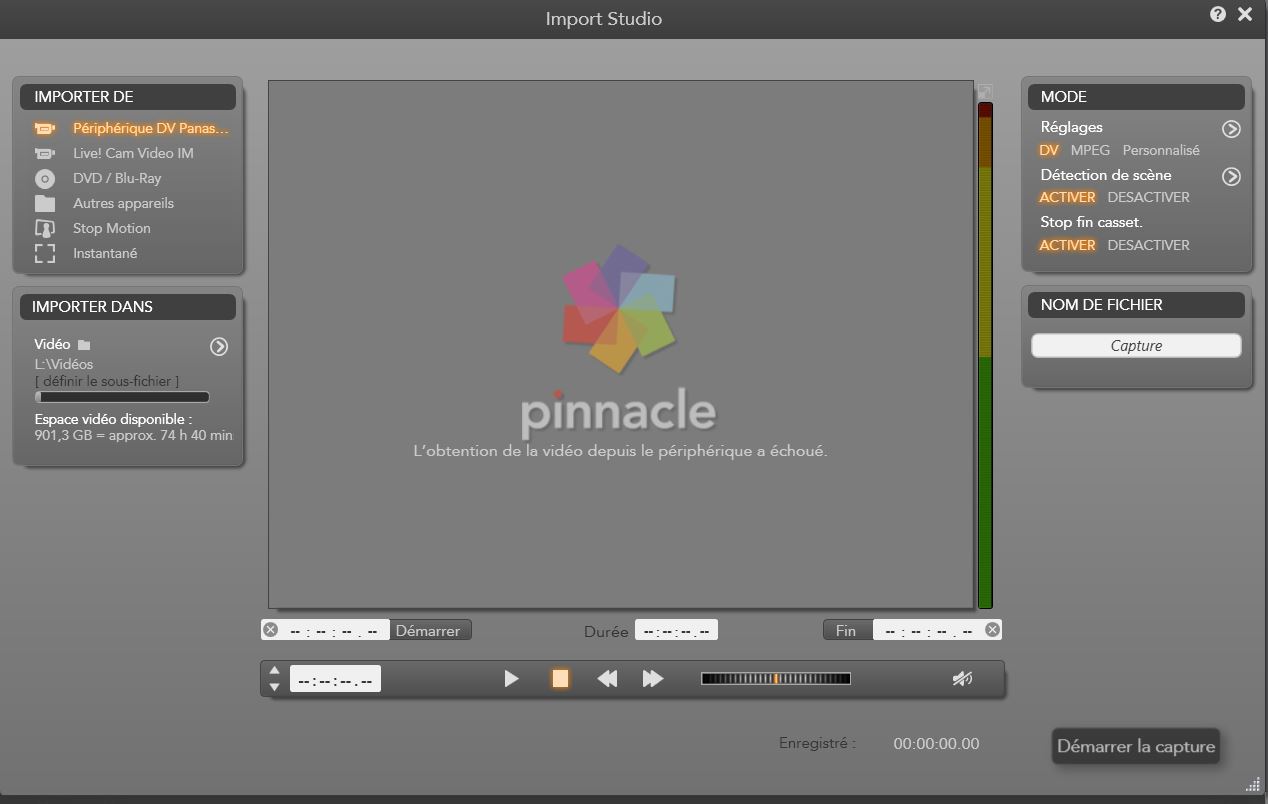Click the preview full-screen icon above meter

pyautogui.click(x=985, y=91)
